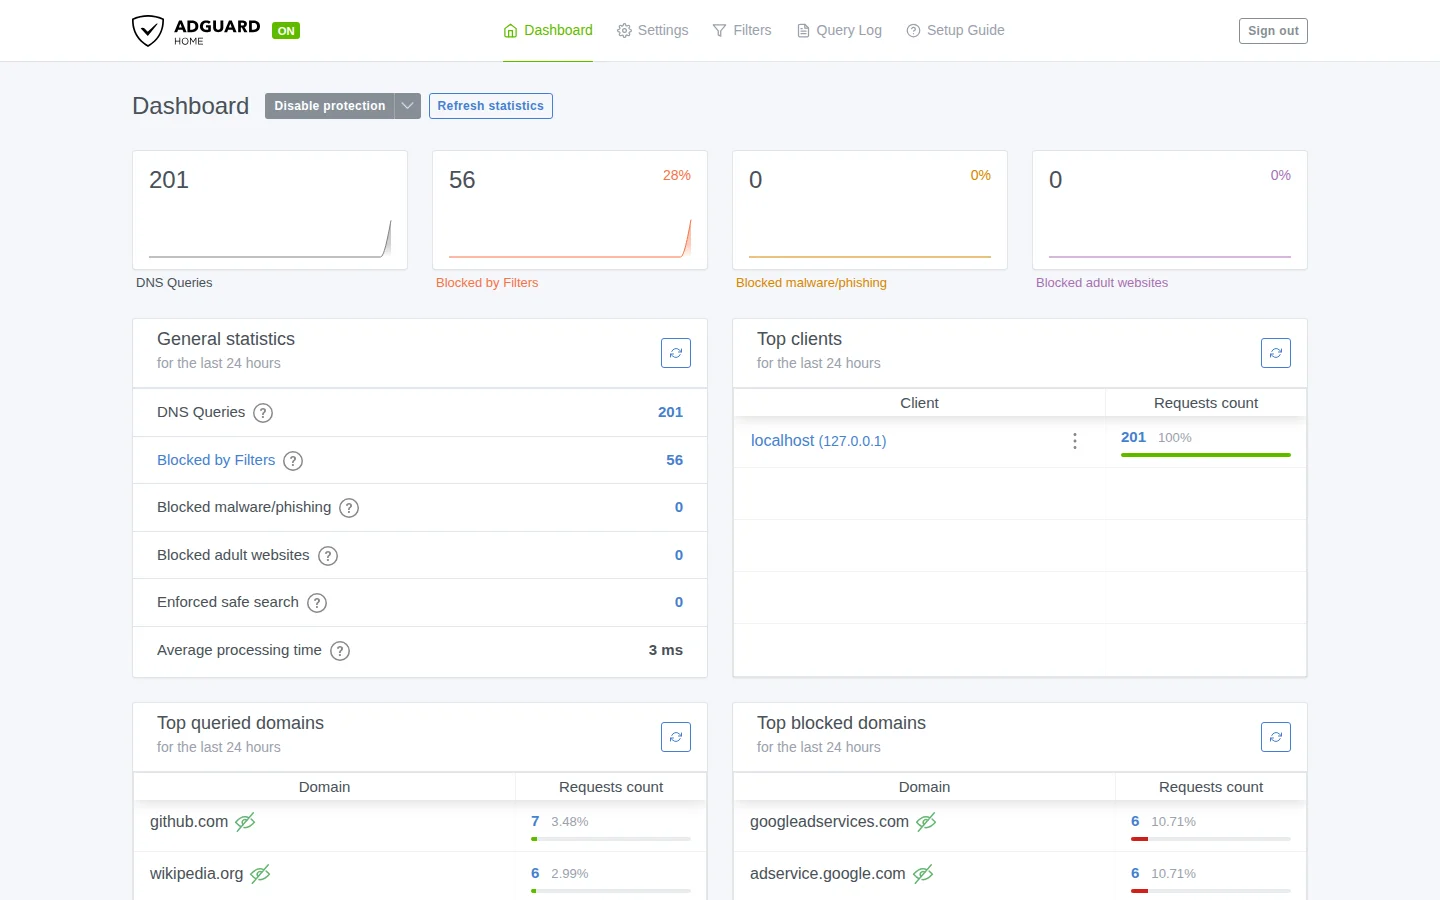Show help for Enforced safe search statistic
This screenshot has height=900, width=1440.
click(x=317, y=603)
